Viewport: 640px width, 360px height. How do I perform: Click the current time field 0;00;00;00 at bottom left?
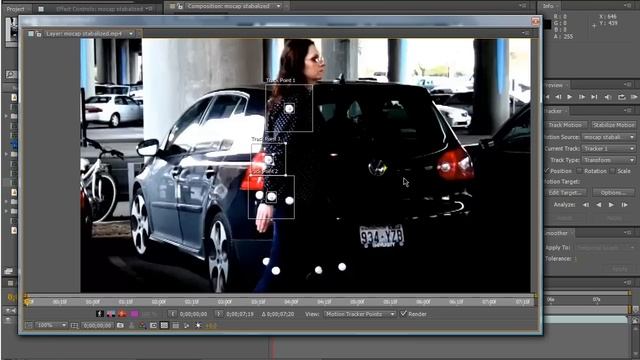(x=97, y=325)
